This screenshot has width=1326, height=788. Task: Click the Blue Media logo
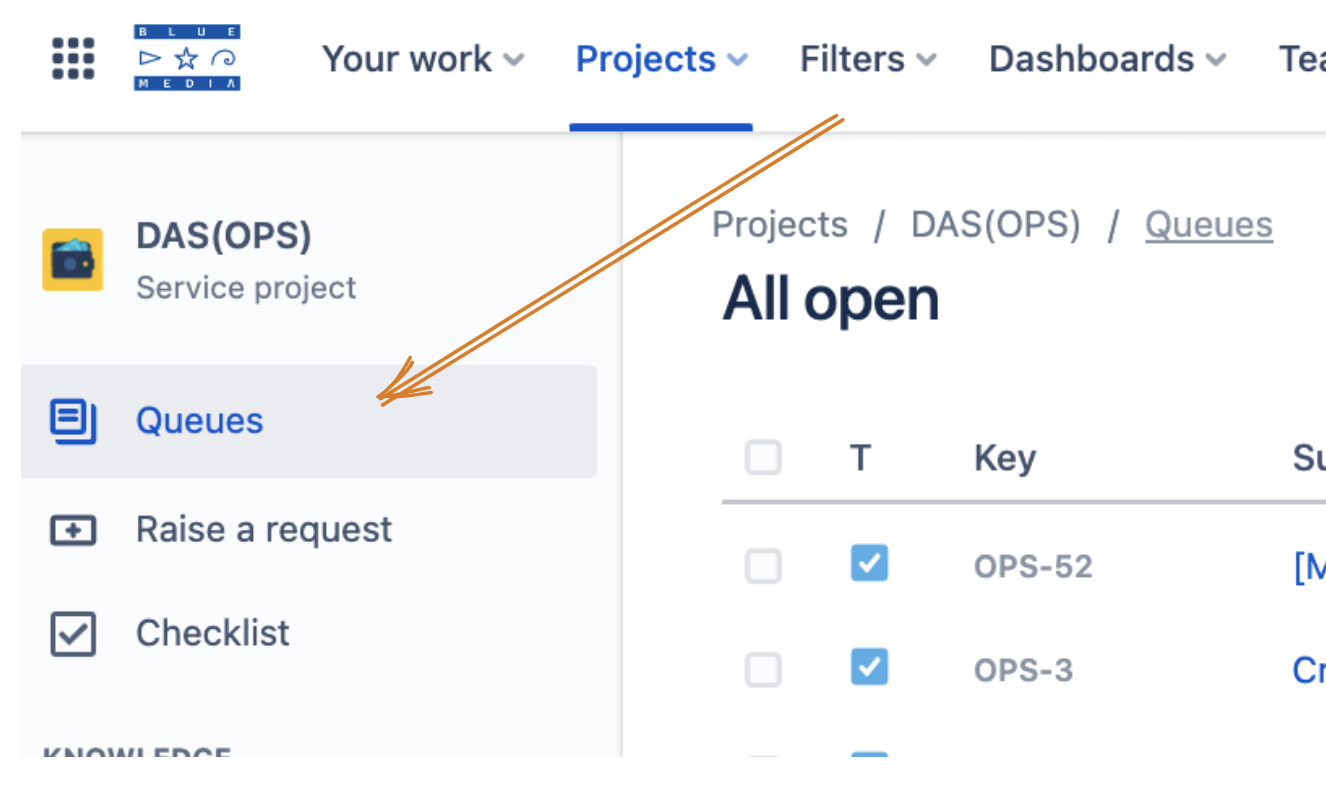coord(187,59)
